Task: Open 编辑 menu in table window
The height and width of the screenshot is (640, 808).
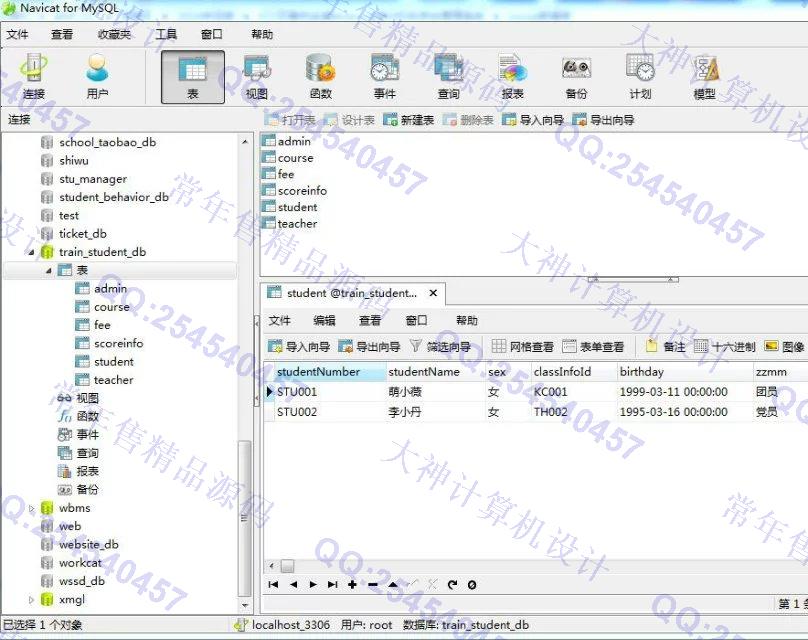Action: tap(324, 321)
